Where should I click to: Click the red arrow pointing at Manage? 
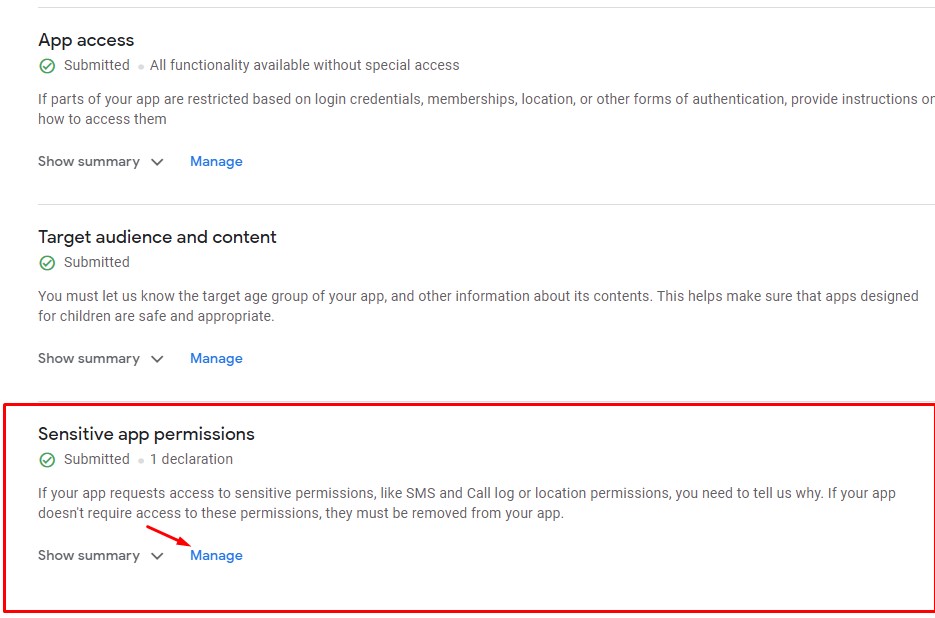pyautogui.click(x=168, y=535)
